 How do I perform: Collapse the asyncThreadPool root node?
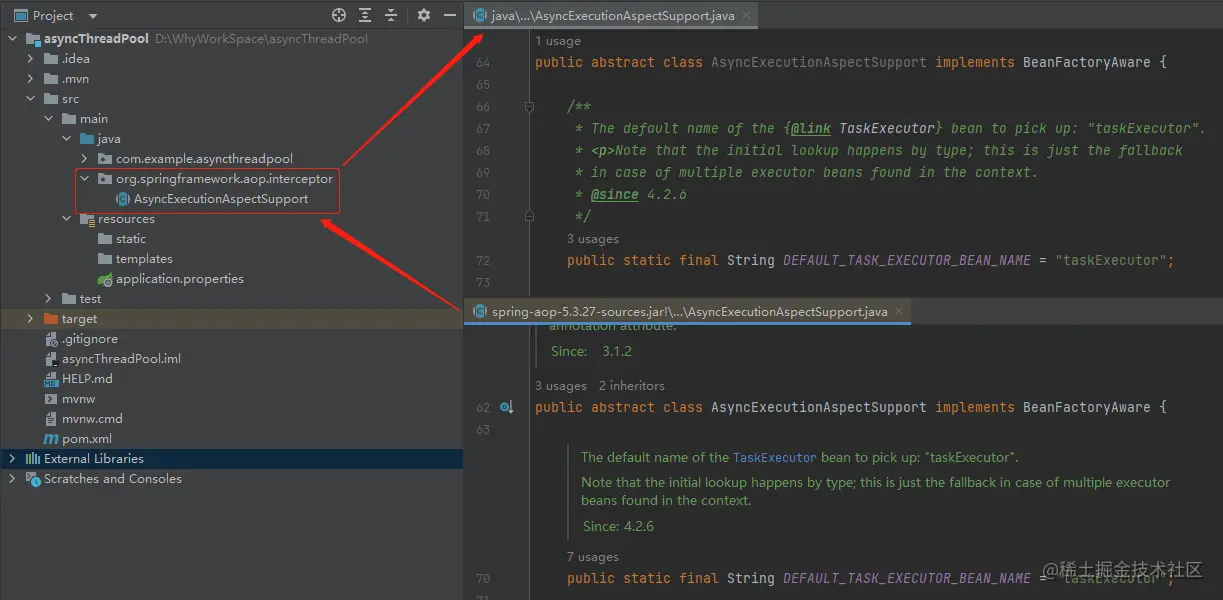coord(13,39)
